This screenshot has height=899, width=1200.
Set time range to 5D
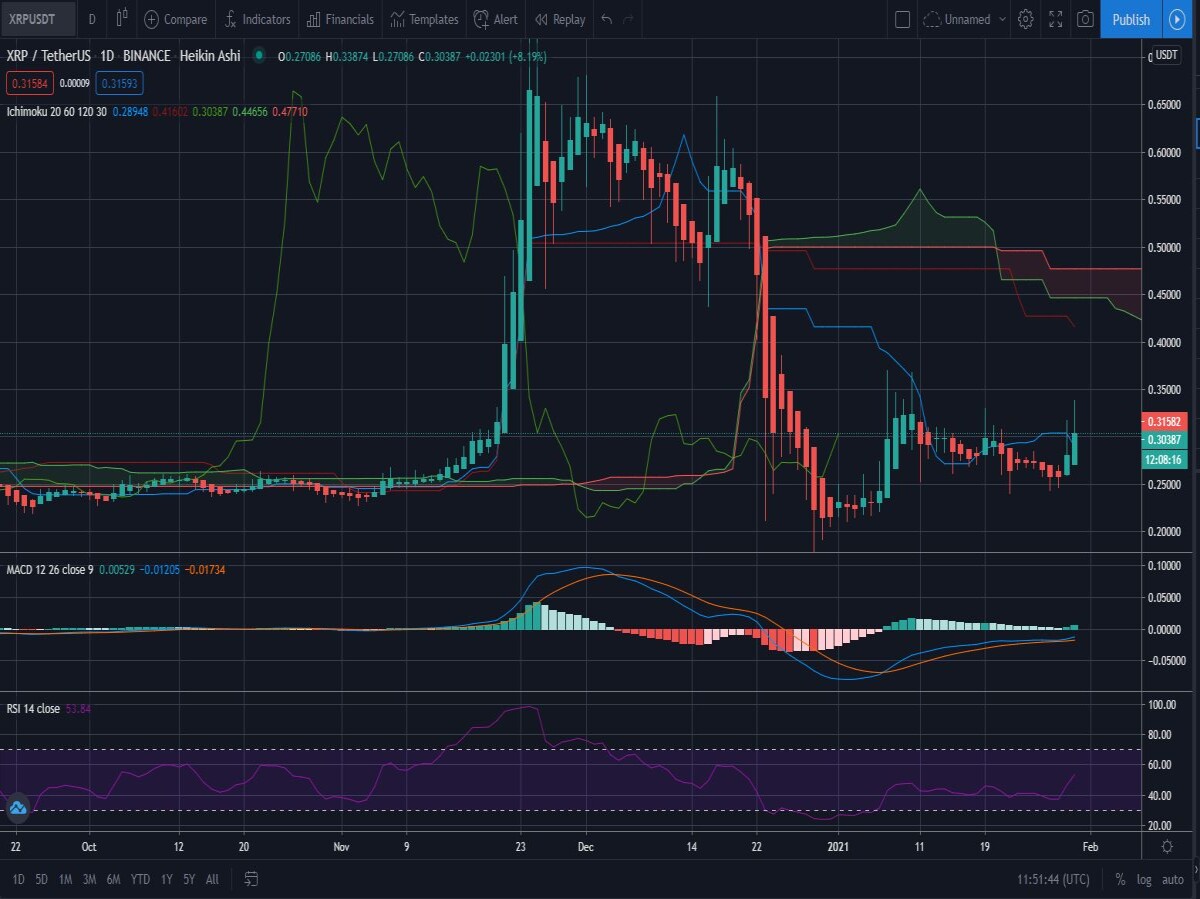(x=41, y=879)
